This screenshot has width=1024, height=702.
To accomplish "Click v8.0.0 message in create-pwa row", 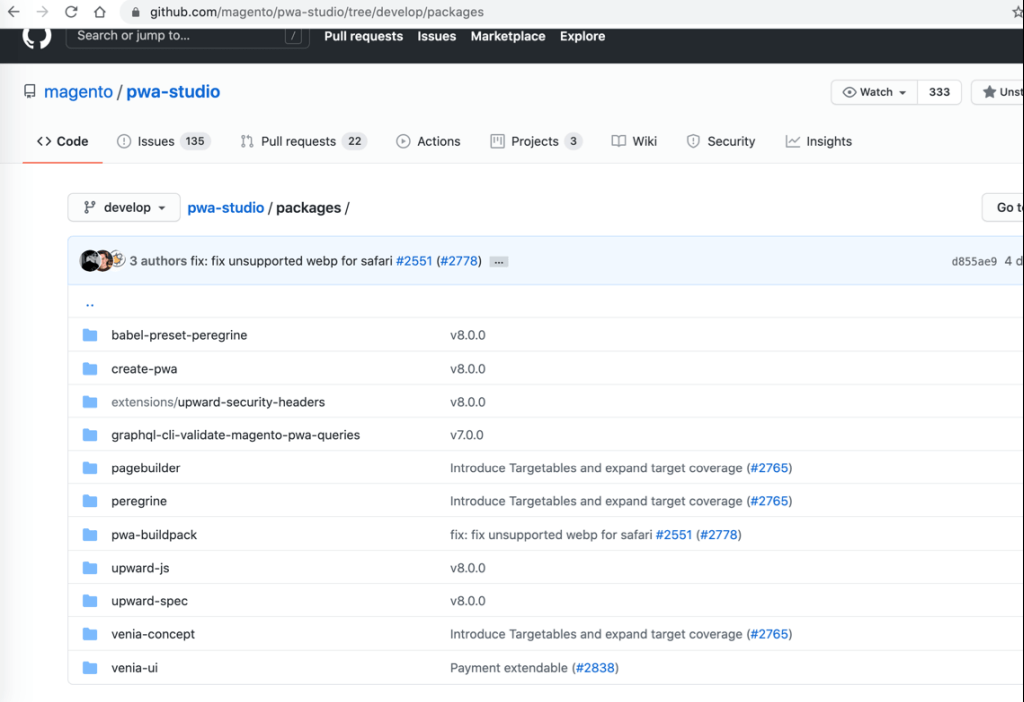I will (468, 369).
